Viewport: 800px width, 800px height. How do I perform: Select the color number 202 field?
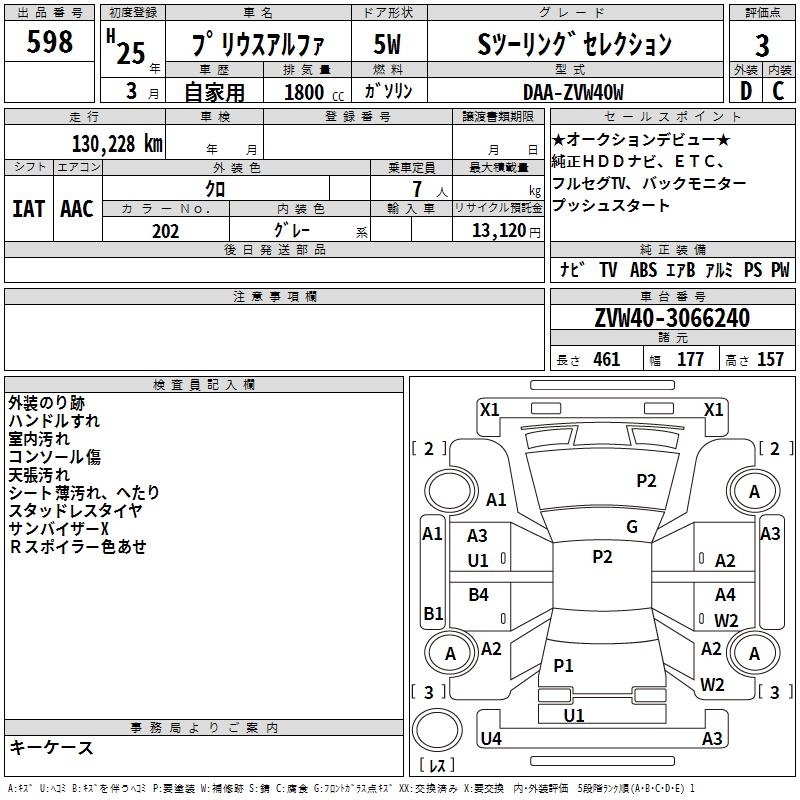coord(165,230)
